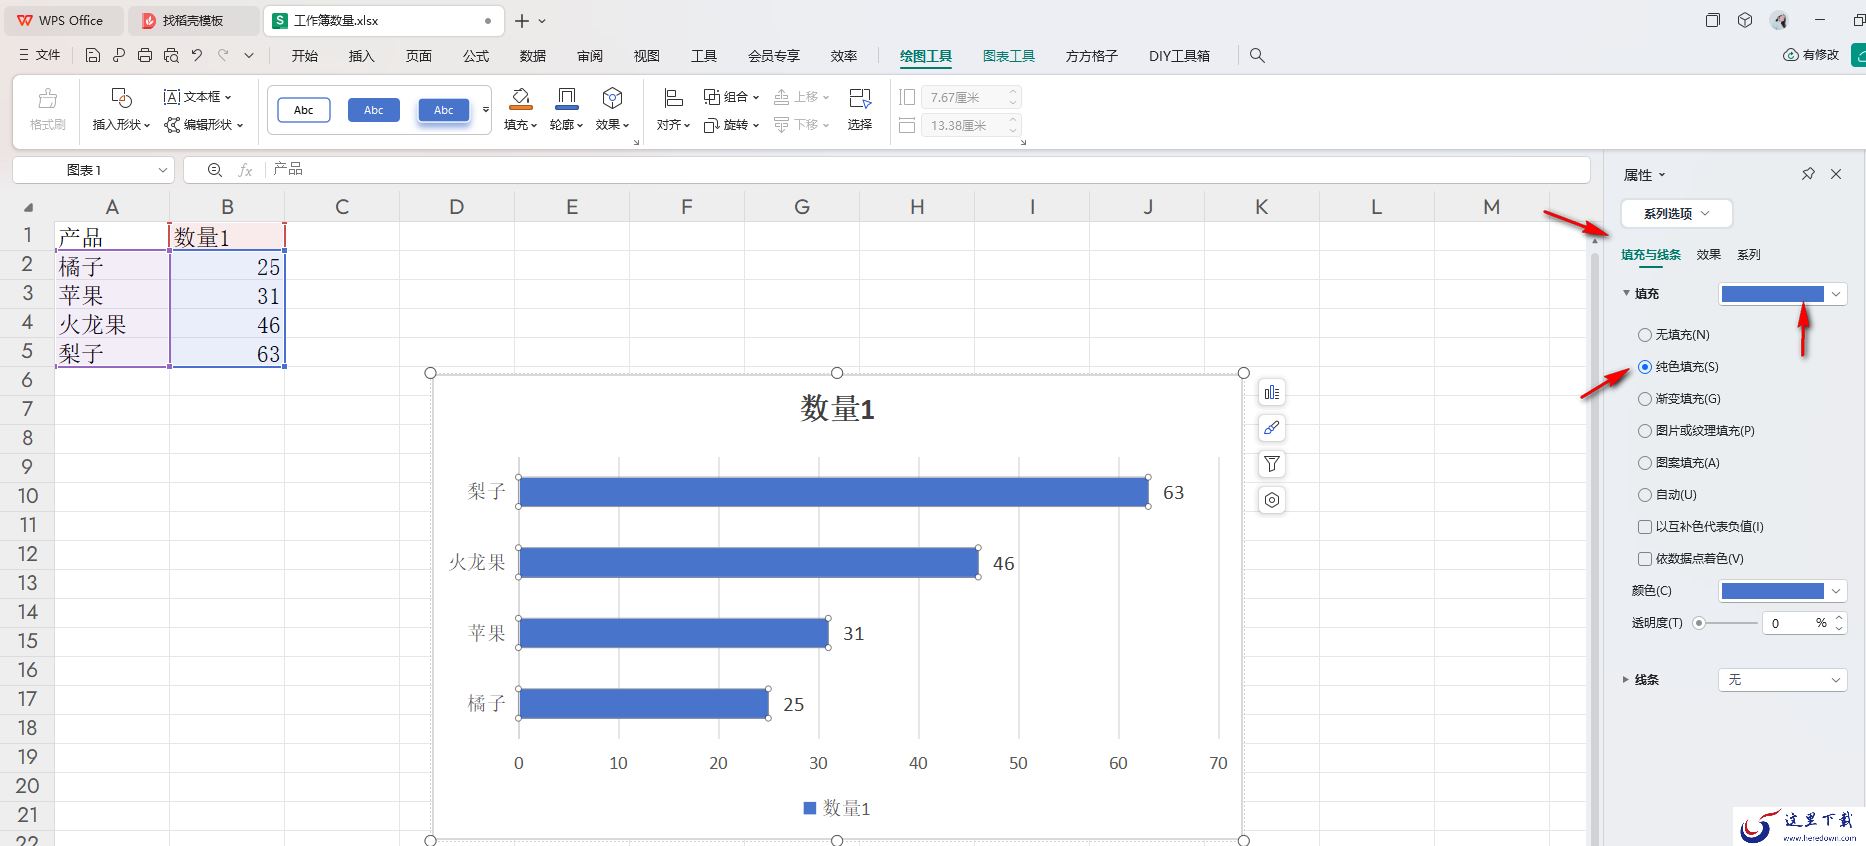Open the 效果 tab in properties panel
Screen dimensions: 1866x846
tap(1708, 255)
